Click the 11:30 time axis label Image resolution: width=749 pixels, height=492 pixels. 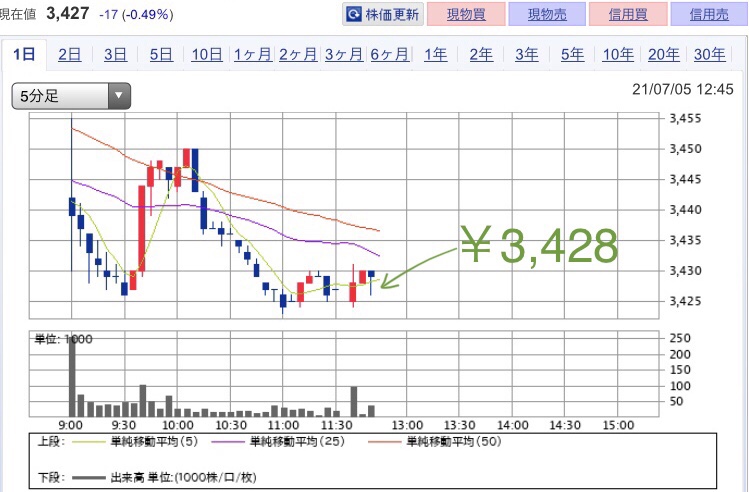pyautogui.click(x=336, y=425)
